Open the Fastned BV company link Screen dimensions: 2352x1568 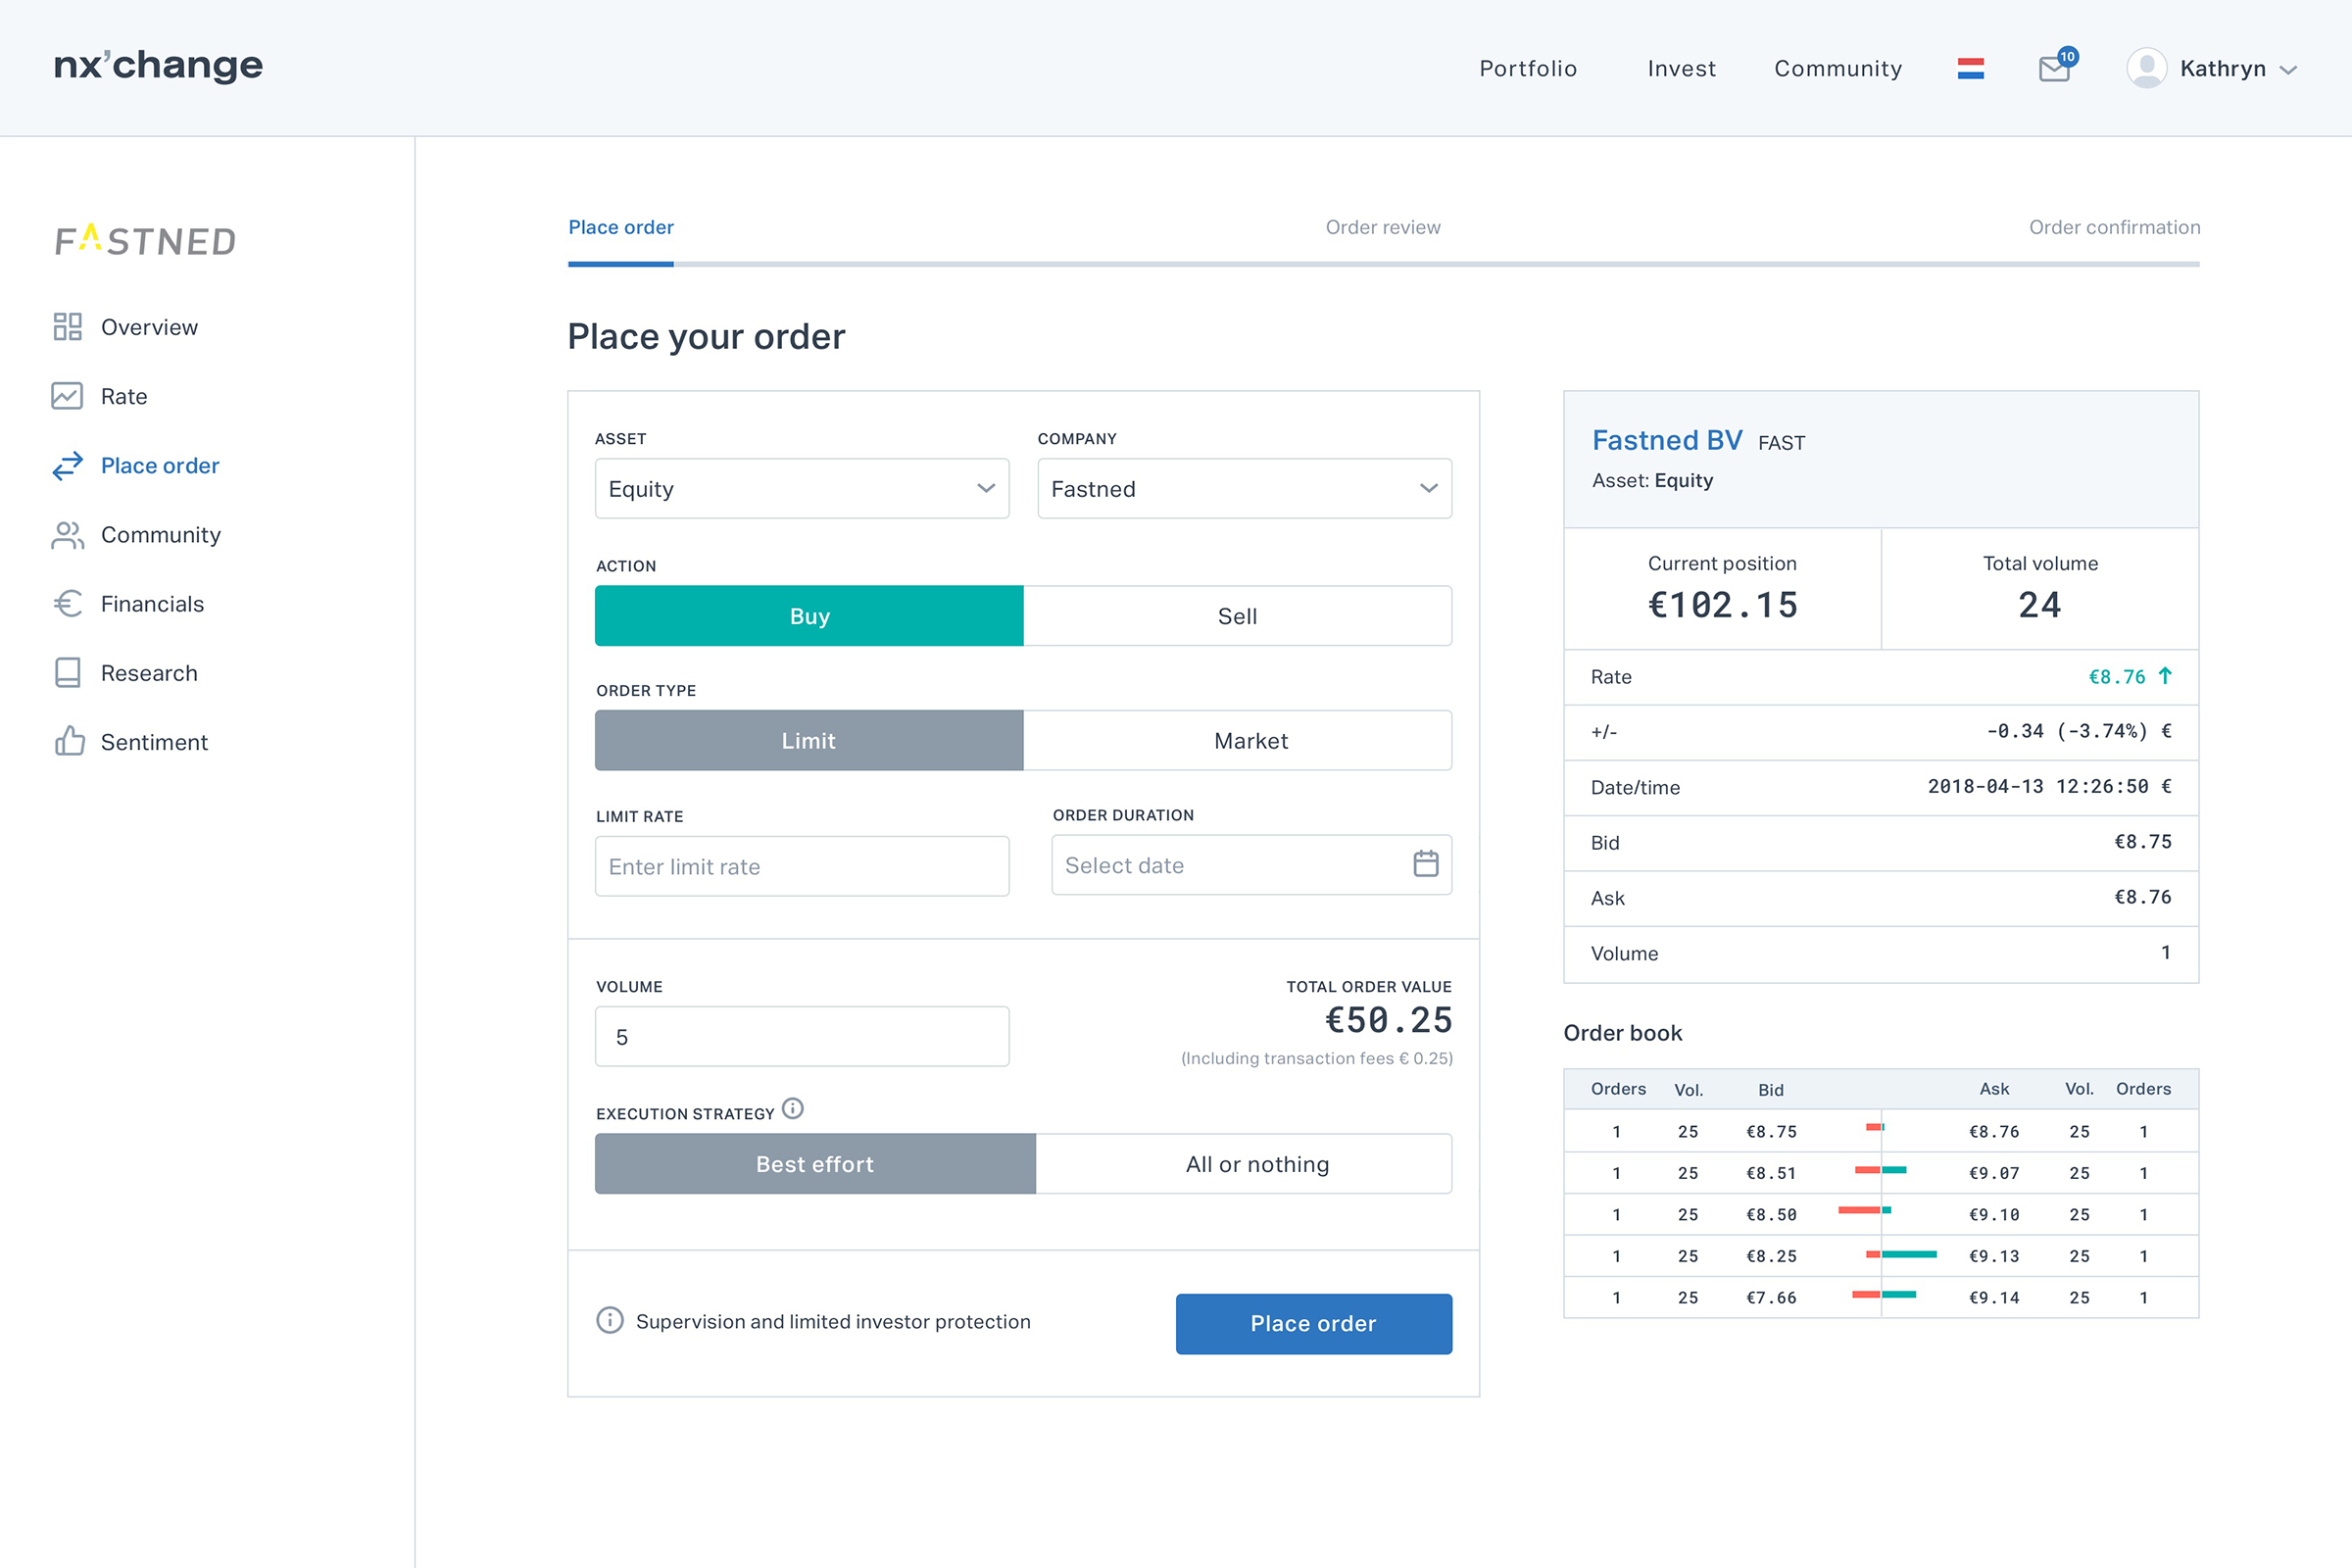(x=1666, y=440)
